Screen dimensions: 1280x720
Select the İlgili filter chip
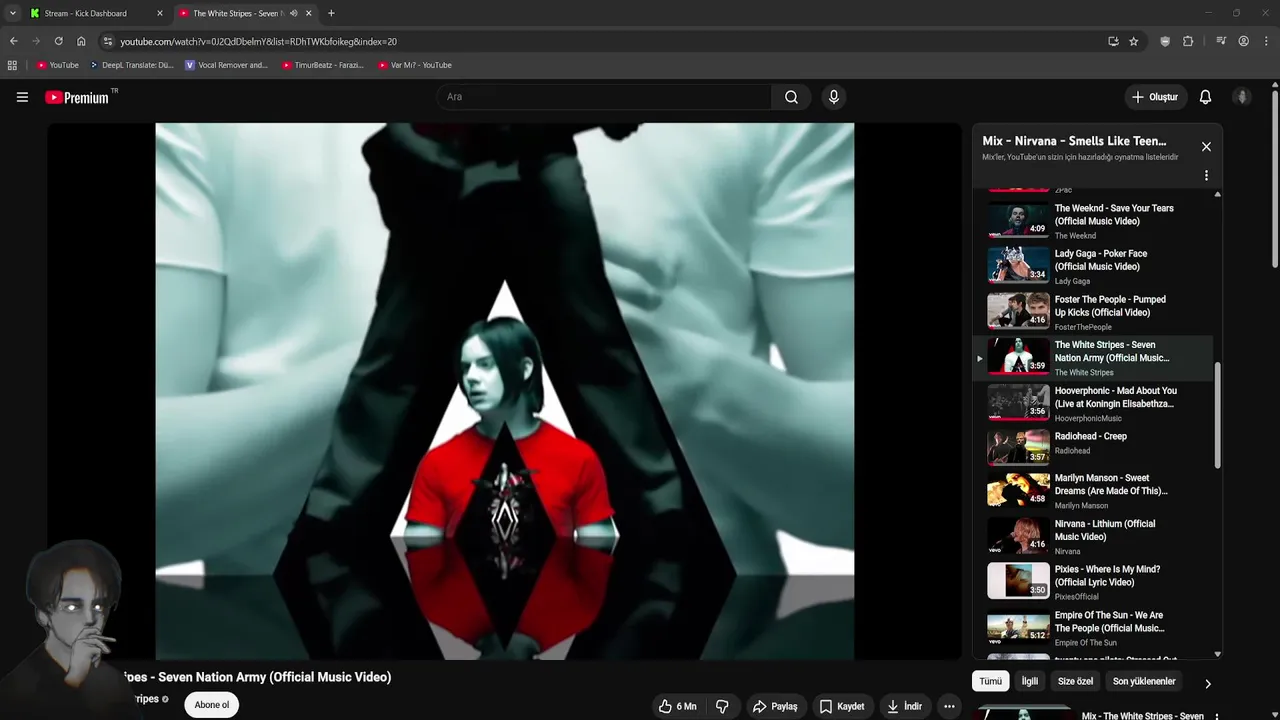1029,681
